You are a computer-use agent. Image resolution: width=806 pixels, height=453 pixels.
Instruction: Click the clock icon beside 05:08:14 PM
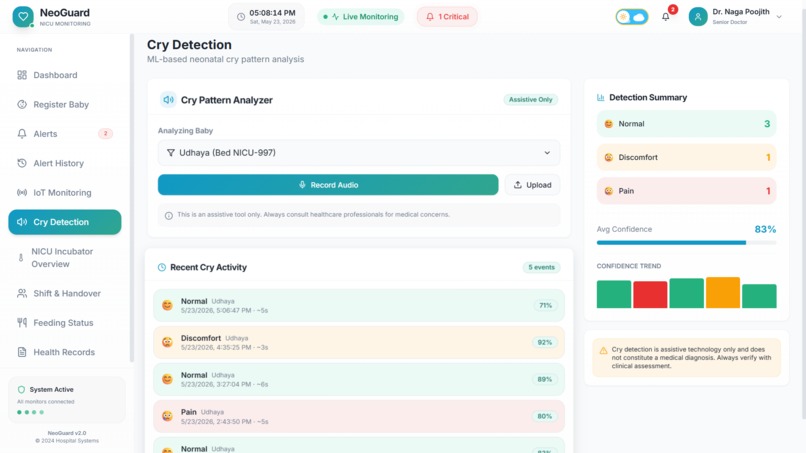click(x=241, y=17)
